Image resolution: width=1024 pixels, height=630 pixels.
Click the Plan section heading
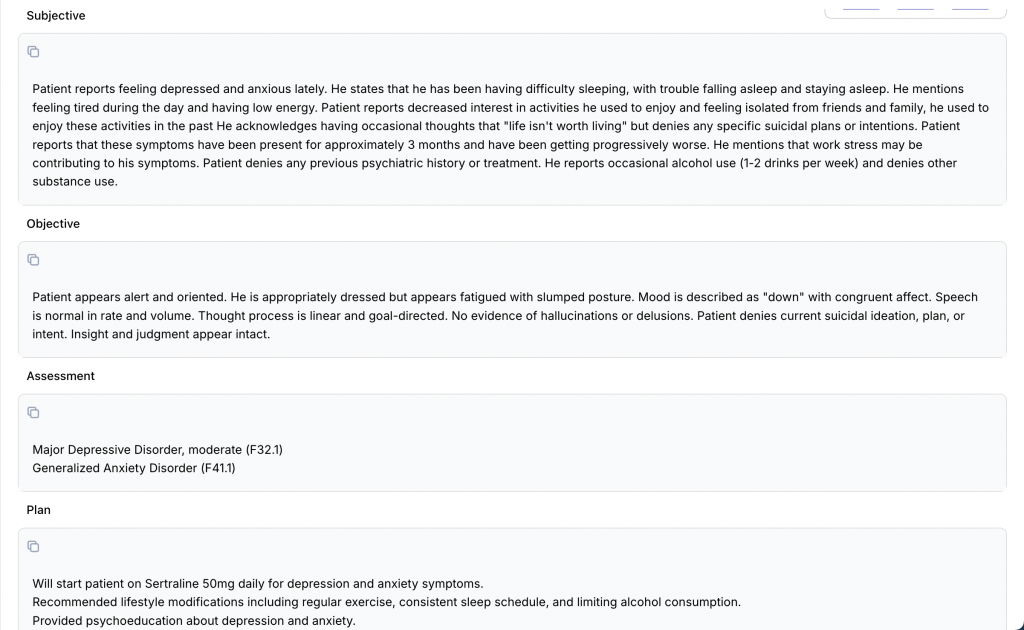tap(39, 510)
